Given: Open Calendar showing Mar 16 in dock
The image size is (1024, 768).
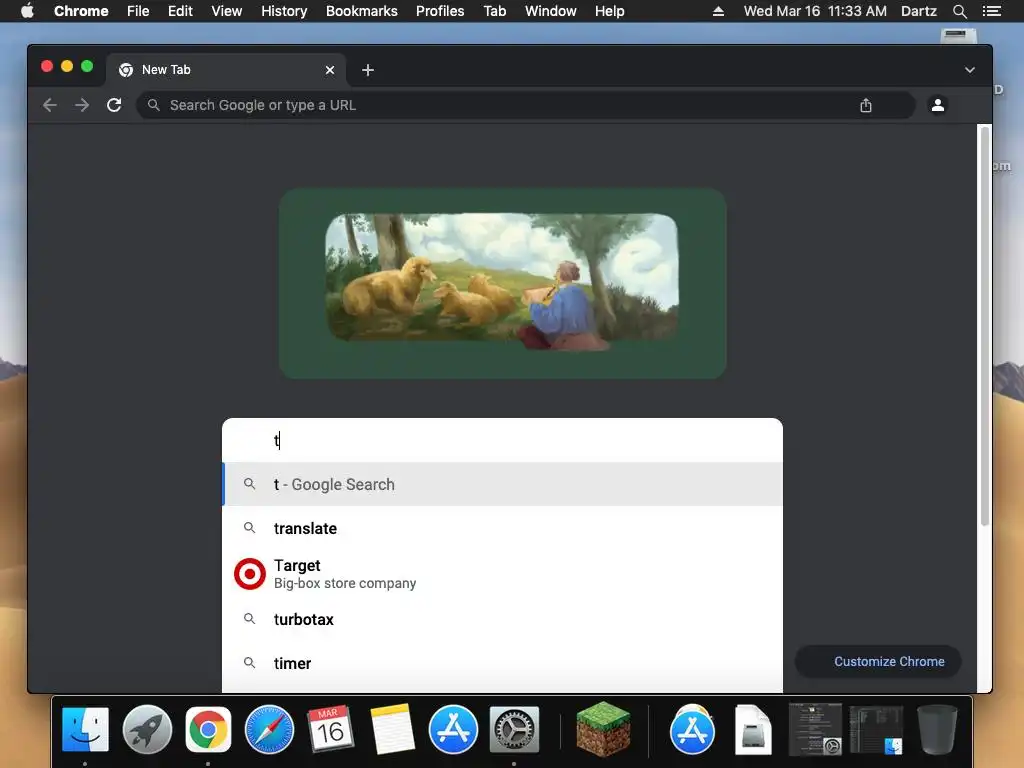Looking at the screenshot, I should [330, 729].
